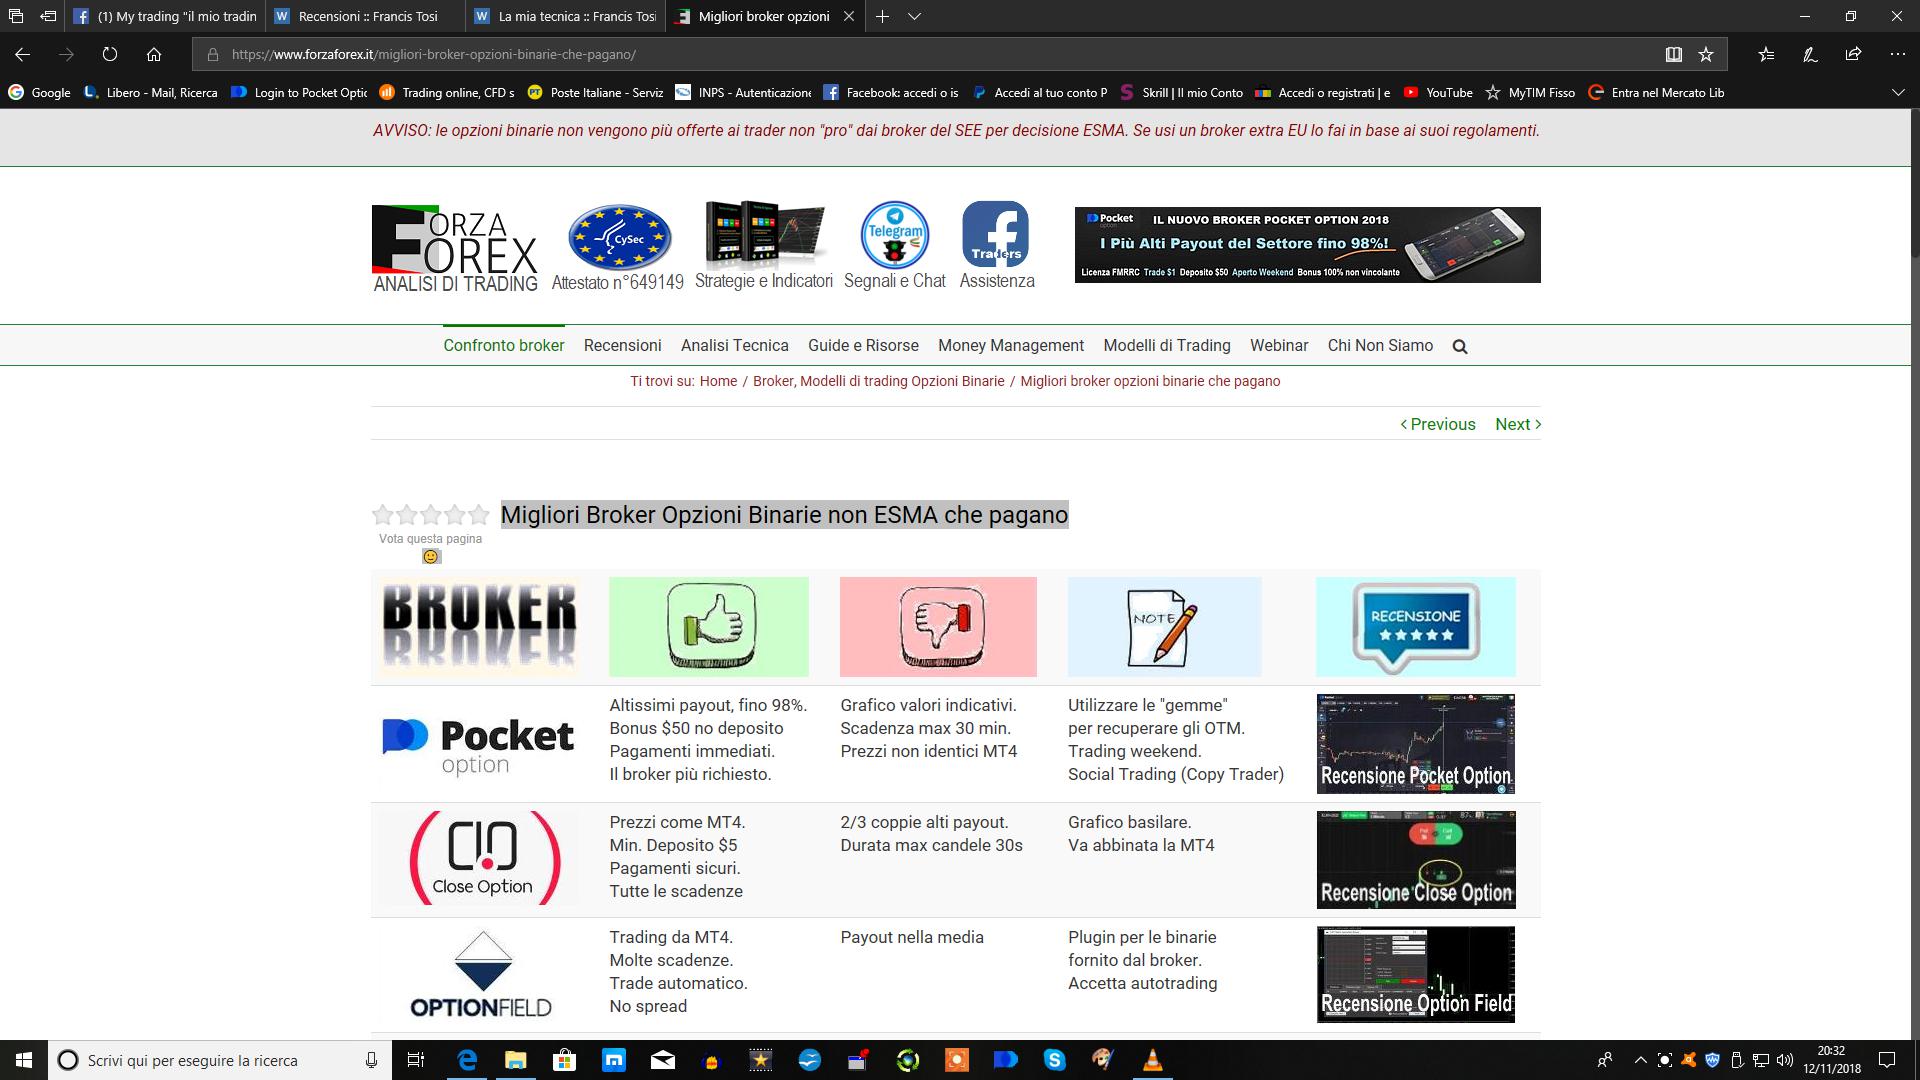Open Google favorites bookmark
This screenshot has width=1920, height=1080.
click(x=40, y=92)
